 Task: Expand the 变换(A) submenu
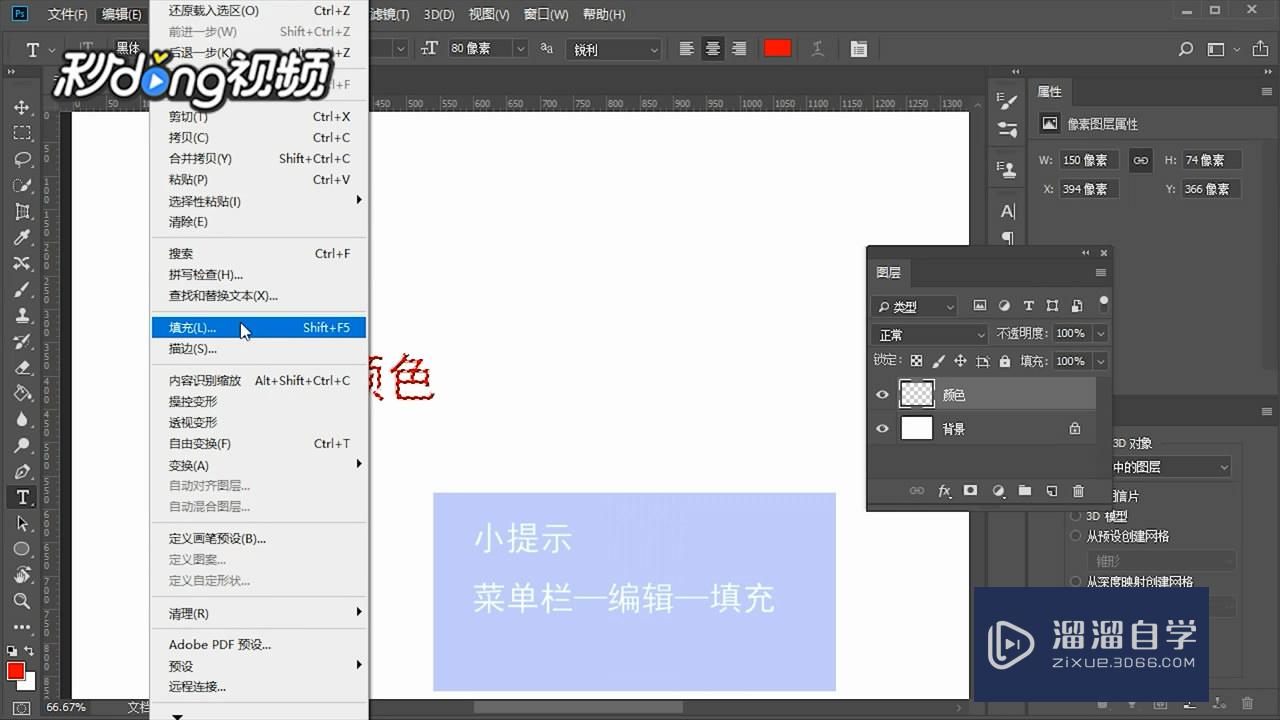pos(259,465)
